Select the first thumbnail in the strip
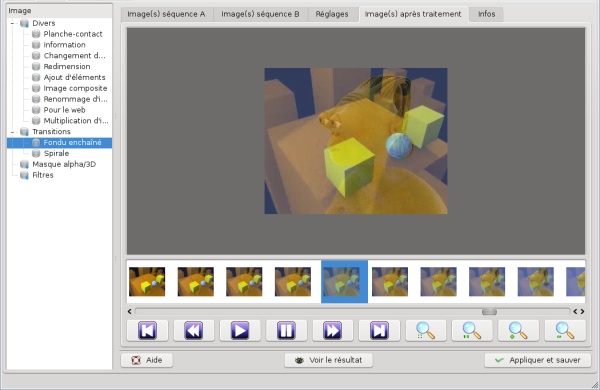 pyautogui.click(x=147, y=282)
